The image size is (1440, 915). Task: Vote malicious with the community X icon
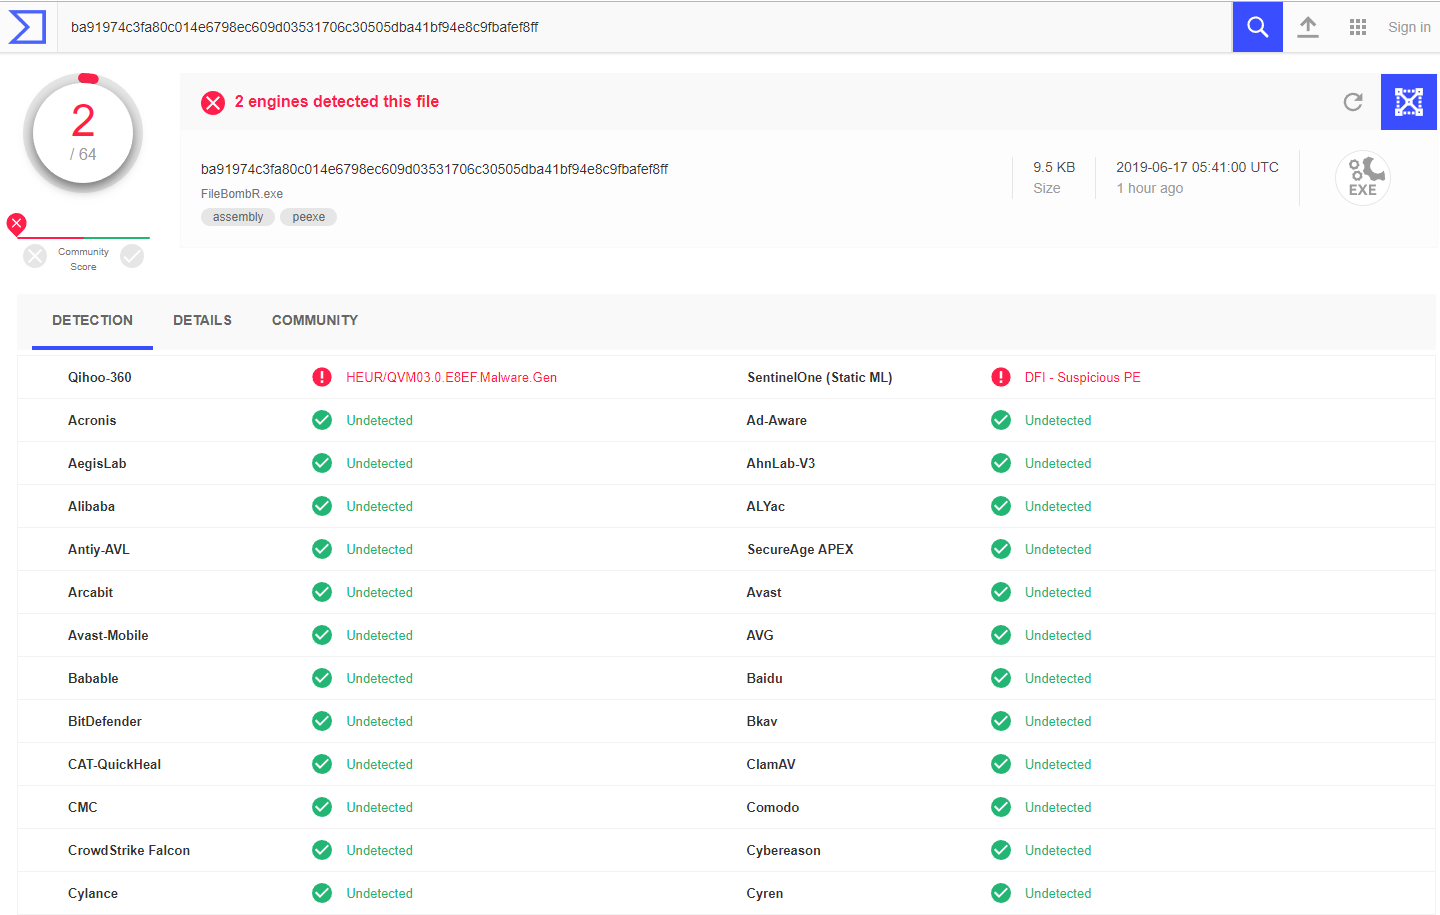pos(35,256)
